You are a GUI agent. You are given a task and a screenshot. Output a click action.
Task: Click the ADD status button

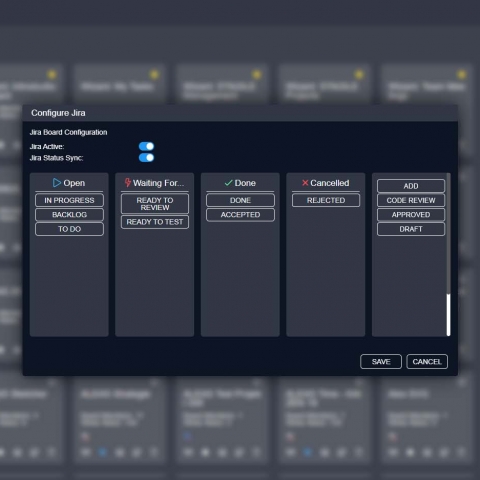tap(411, 186)
